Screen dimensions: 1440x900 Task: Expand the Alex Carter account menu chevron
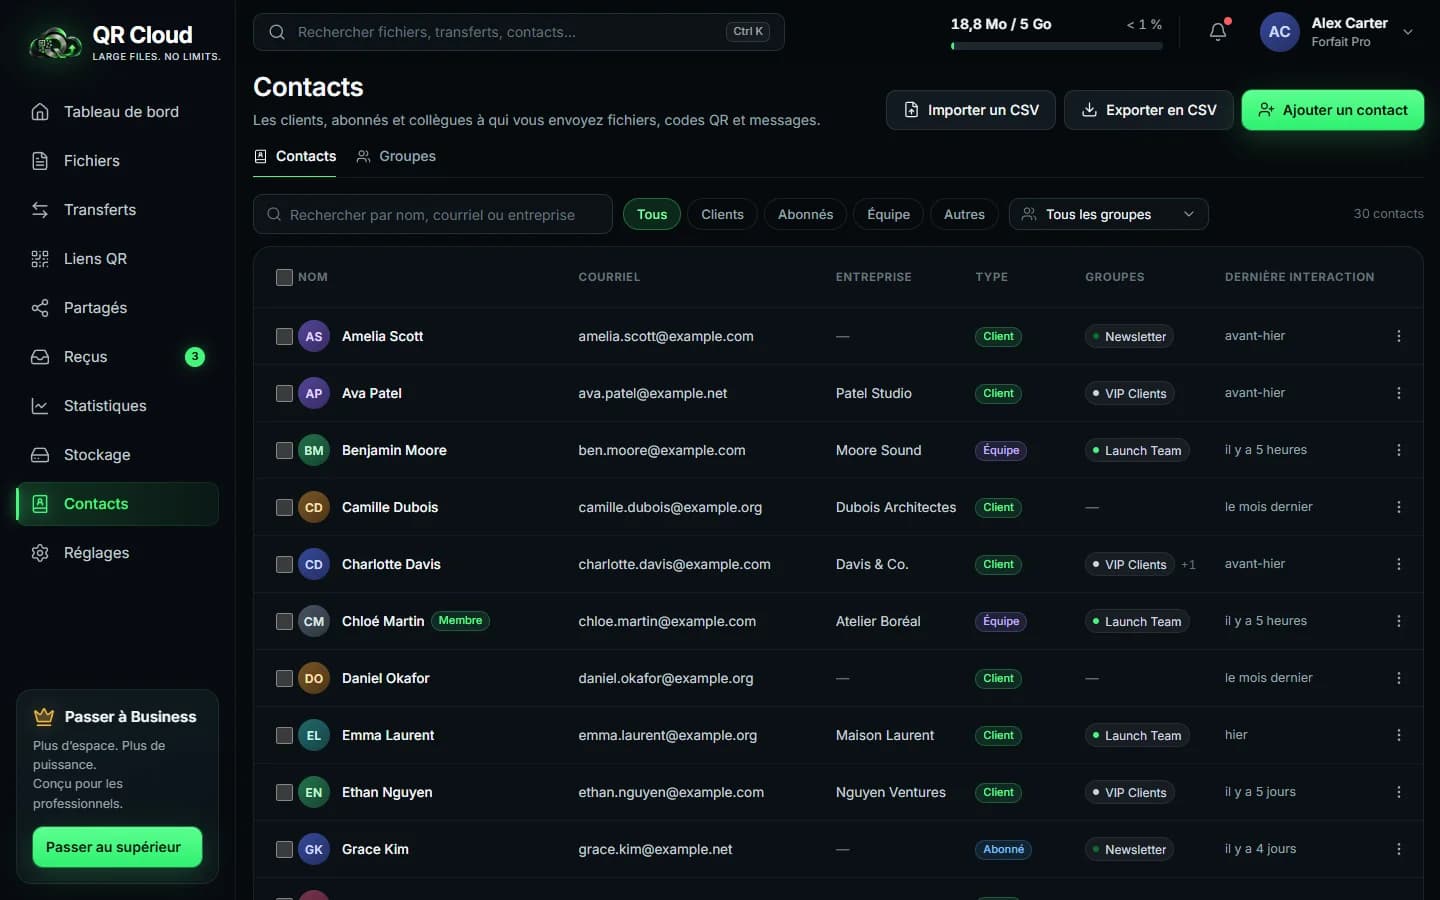point(1408,32)
